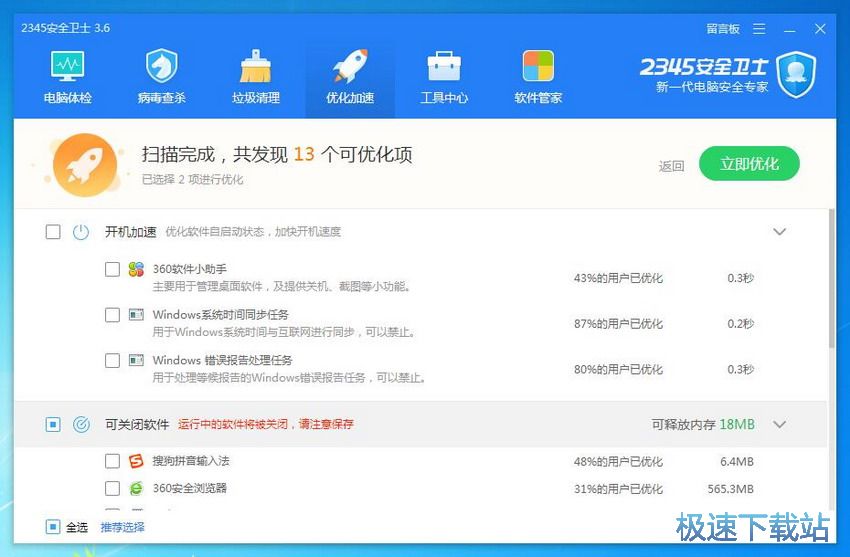Click the Windows系统时间同步任务 icon
Viewport: 850px width, 557px height.
pyautogui.click(x=136, y=314)
